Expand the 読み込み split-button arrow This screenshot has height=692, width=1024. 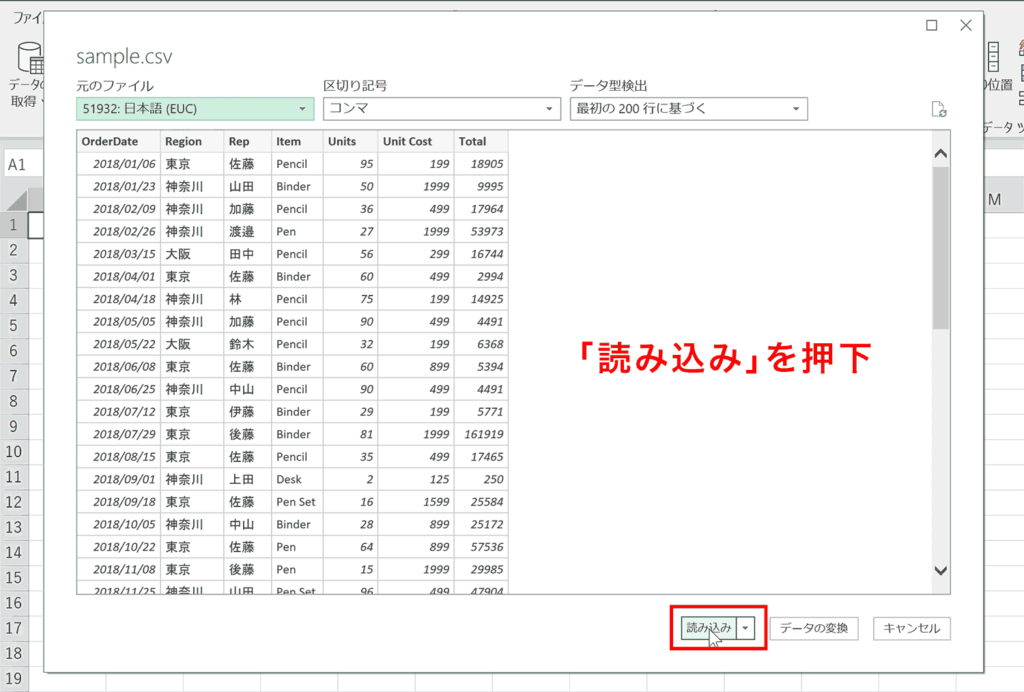[x=744, y=628]
